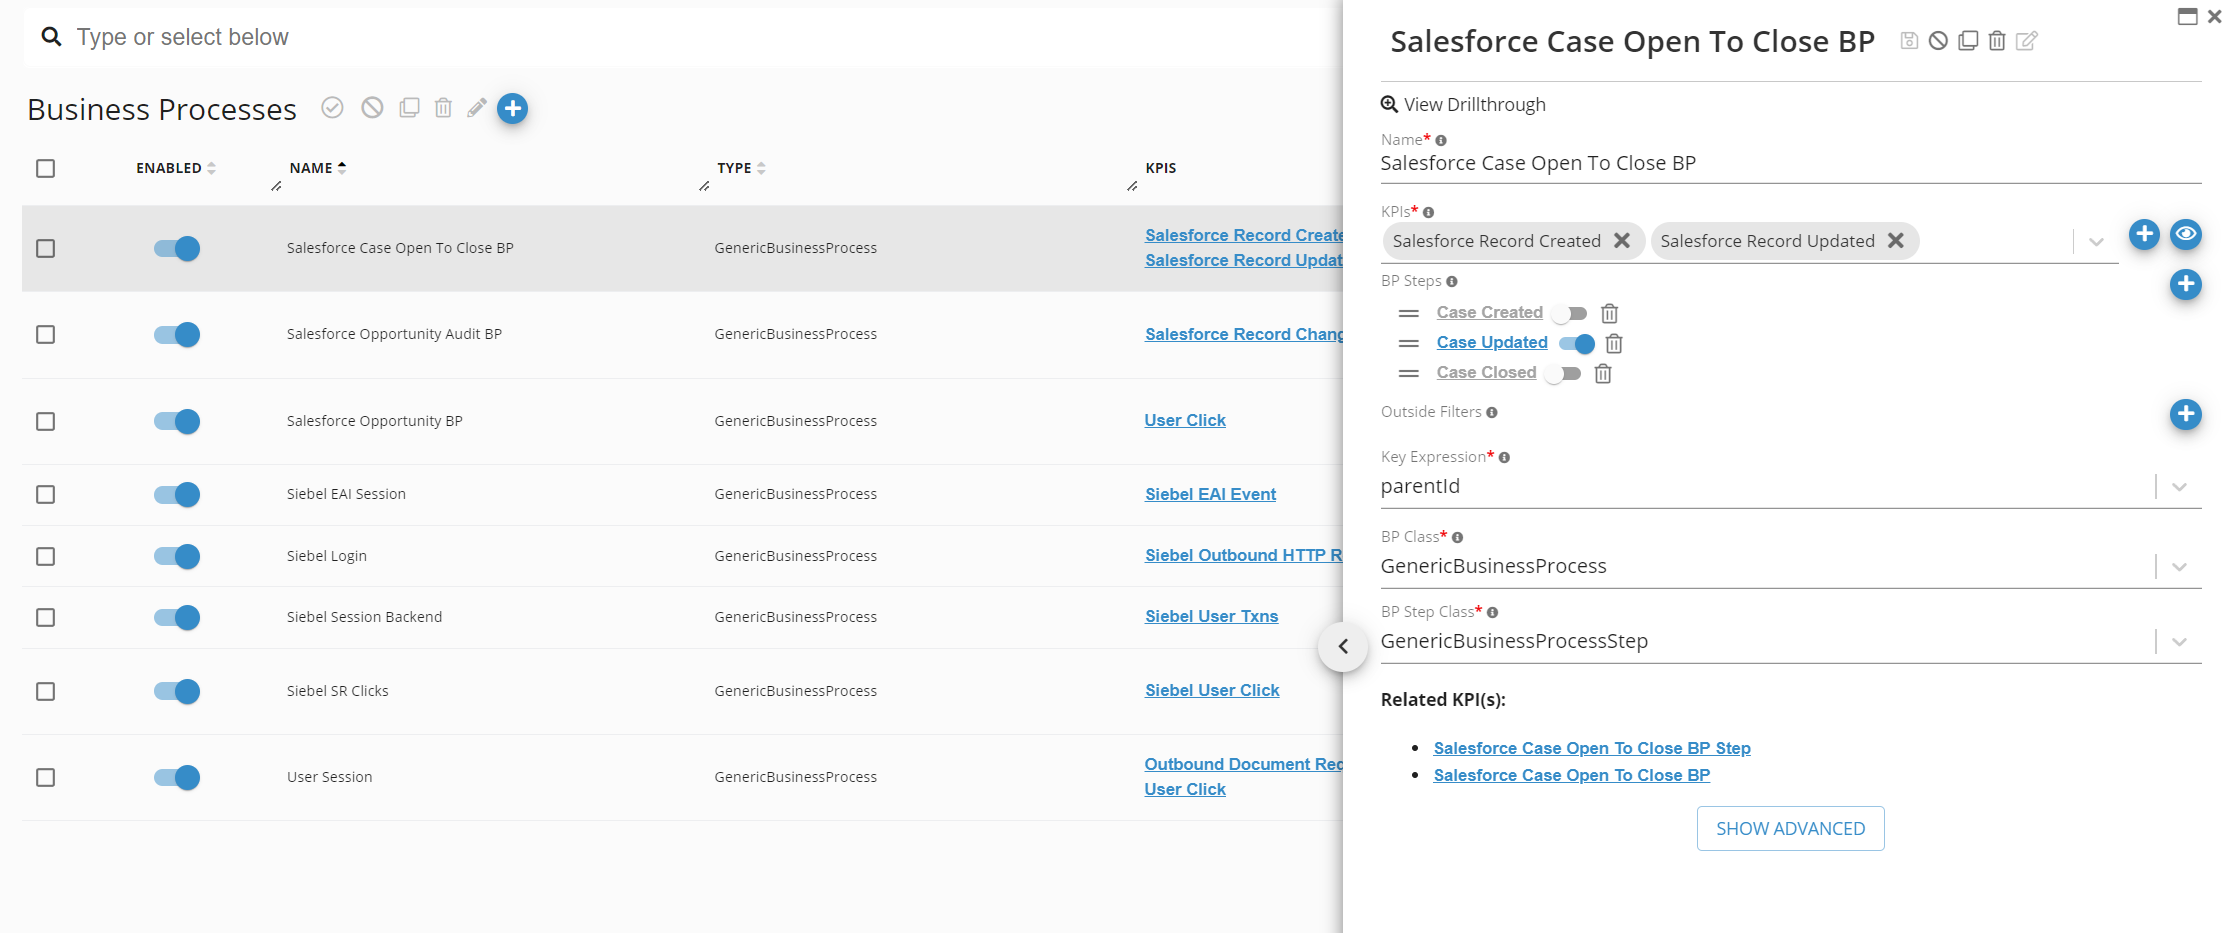Screen dimensions: 2234x933
Task: Disable the Siebel Login business process toggle
Action: click(x=177, y=556)
